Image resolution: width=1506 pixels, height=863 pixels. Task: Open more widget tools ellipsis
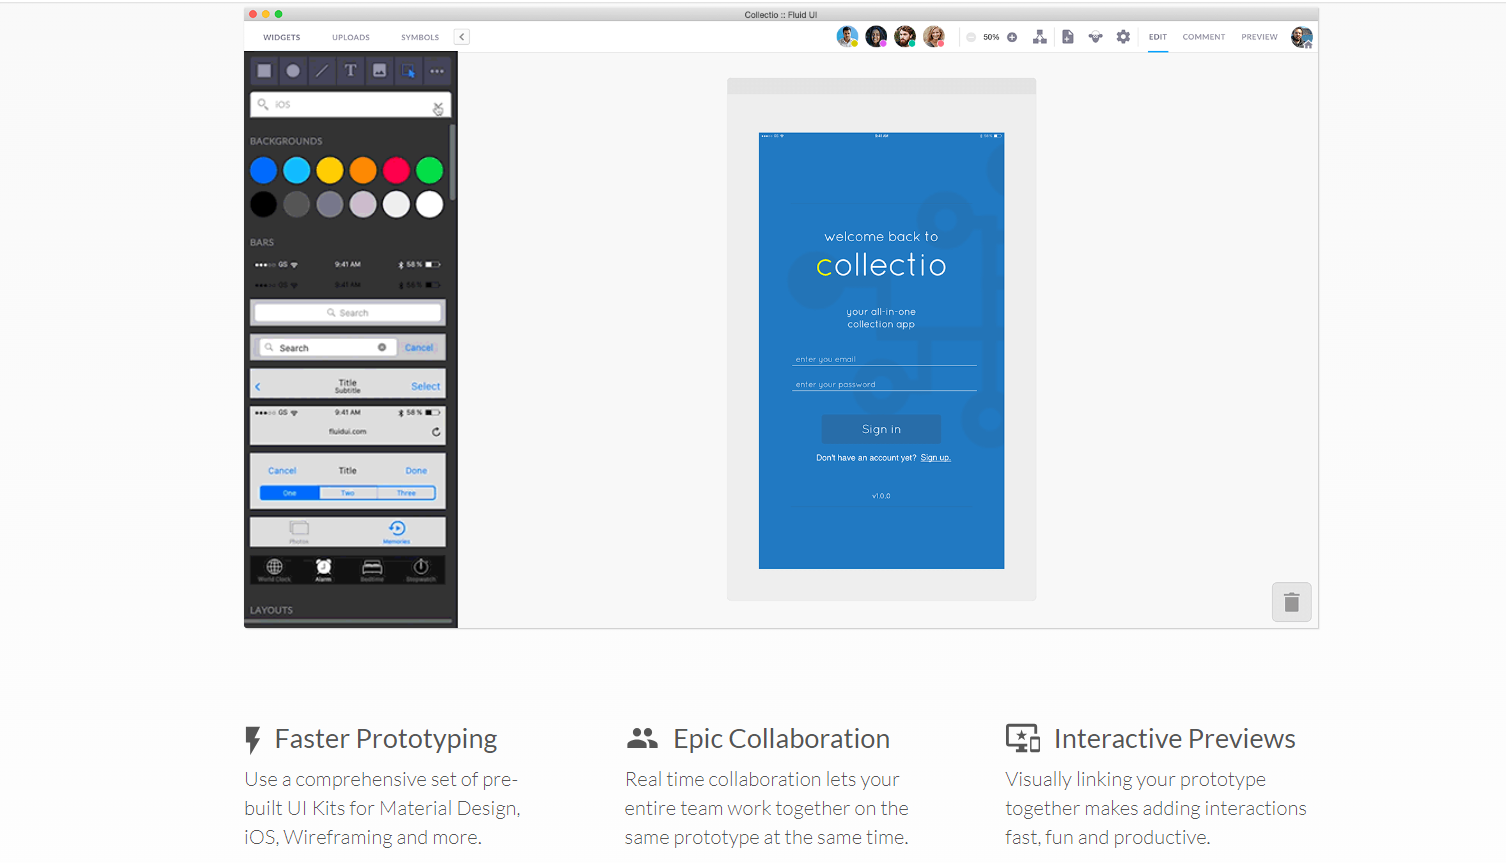click(x=437, y=71)
